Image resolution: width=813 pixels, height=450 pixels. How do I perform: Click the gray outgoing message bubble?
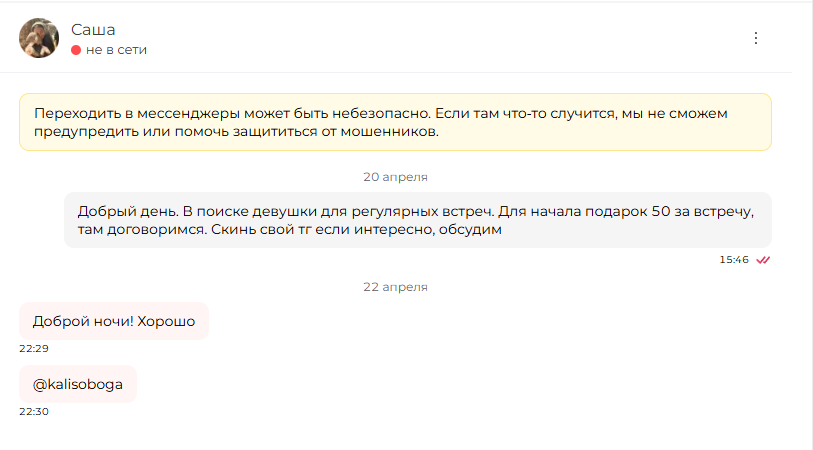[x=418, y=220]
